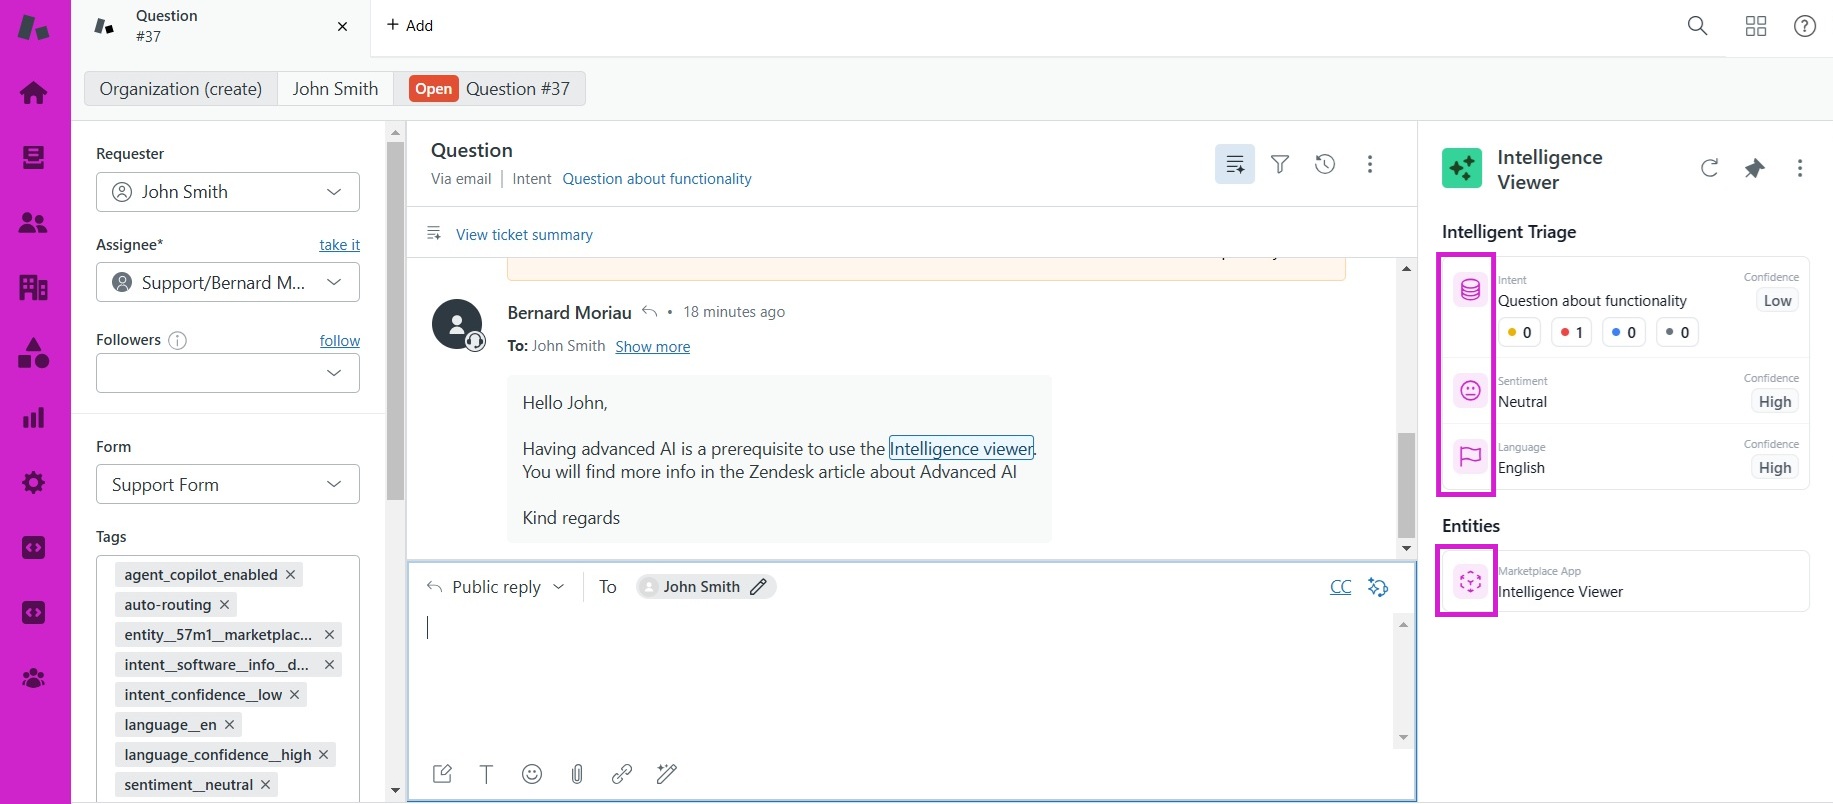Viewport: 1833px width, 804px height.
Task: Open the Reporting bar chart icon
Action: coord(34,418)
